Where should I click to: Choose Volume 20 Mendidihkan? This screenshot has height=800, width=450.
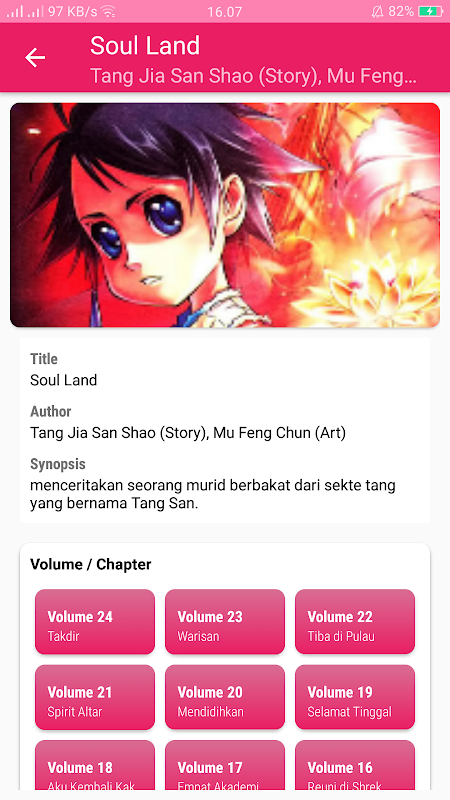click(225, 697)
